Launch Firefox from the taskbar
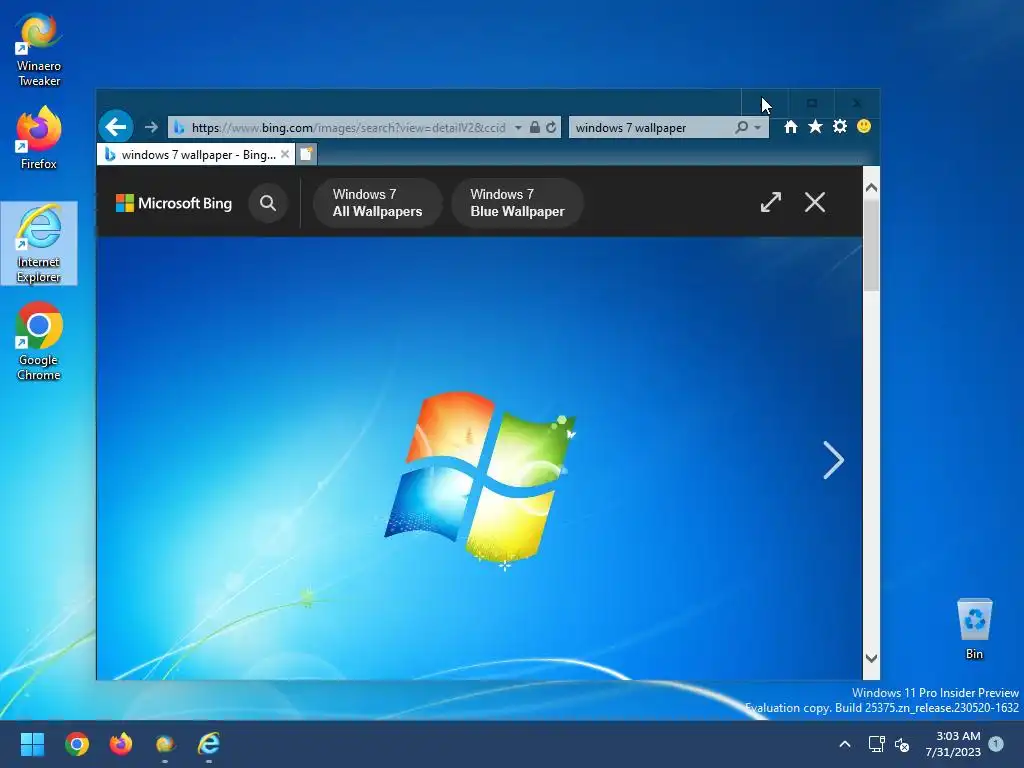Image resolution: width=1024 pixels, height=768 pixels. [x=121, y=744]
